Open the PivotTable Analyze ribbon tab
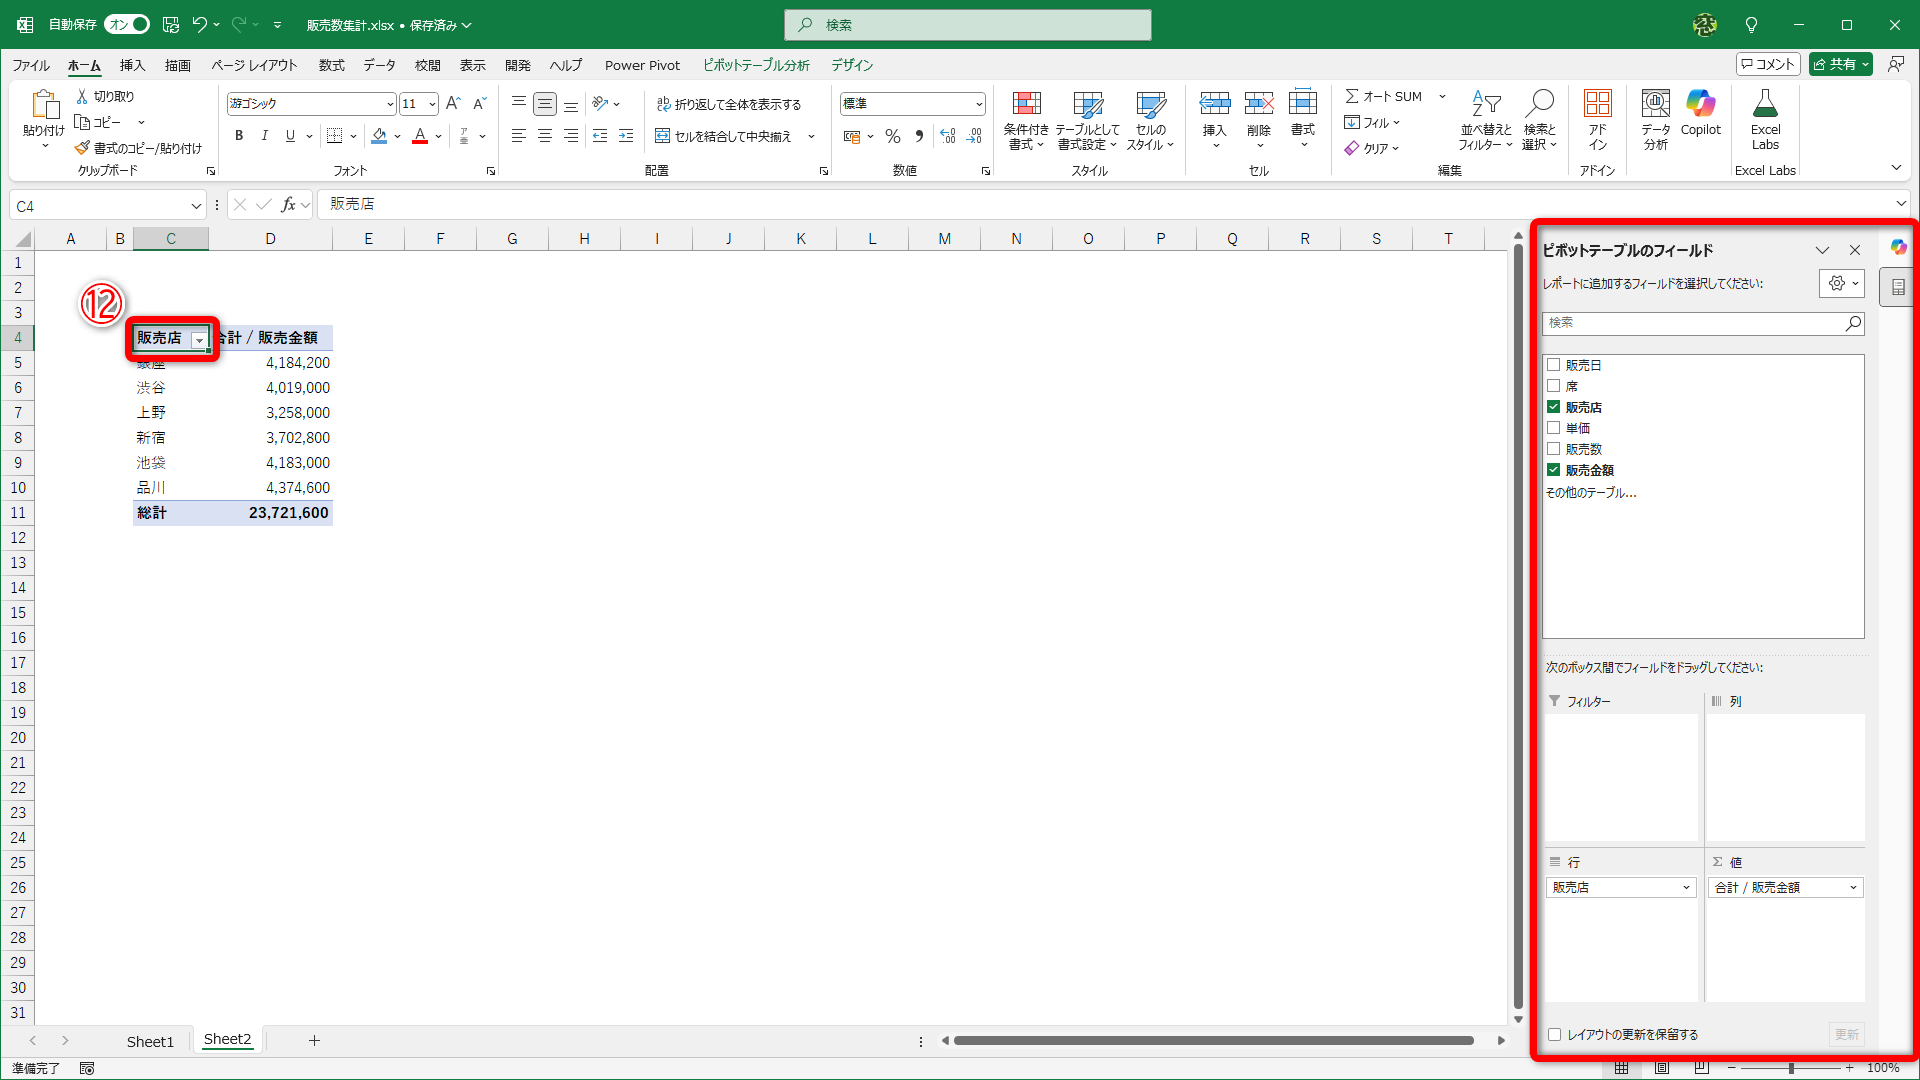Image resolution: width=1920 pixels, height=1080 pixels. (756, 65)
